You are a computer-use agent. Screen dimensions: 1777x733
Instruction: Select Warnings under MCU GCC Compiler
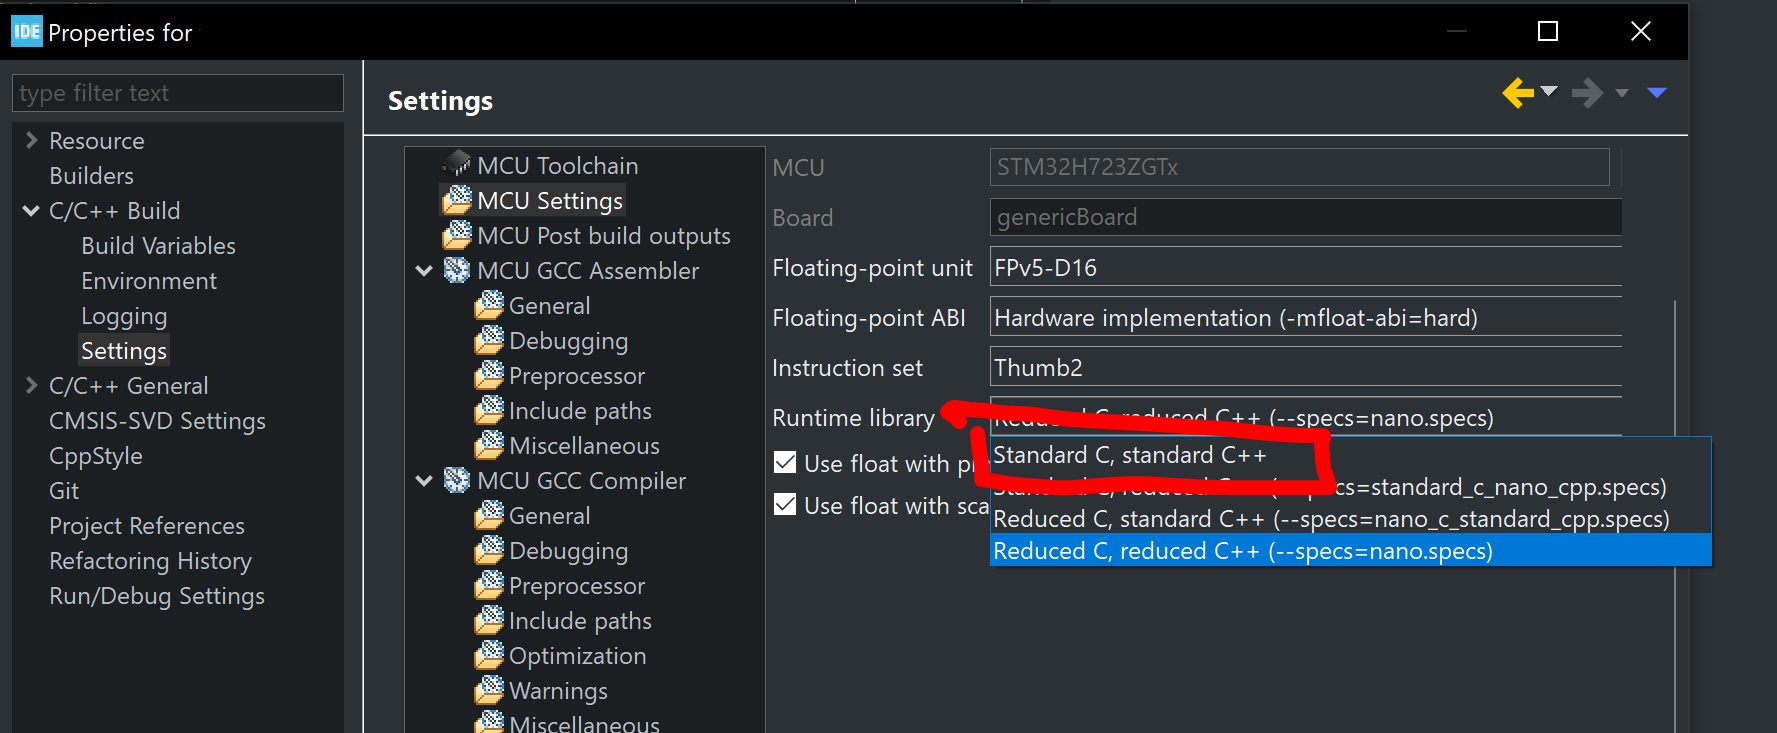point(558,690)
